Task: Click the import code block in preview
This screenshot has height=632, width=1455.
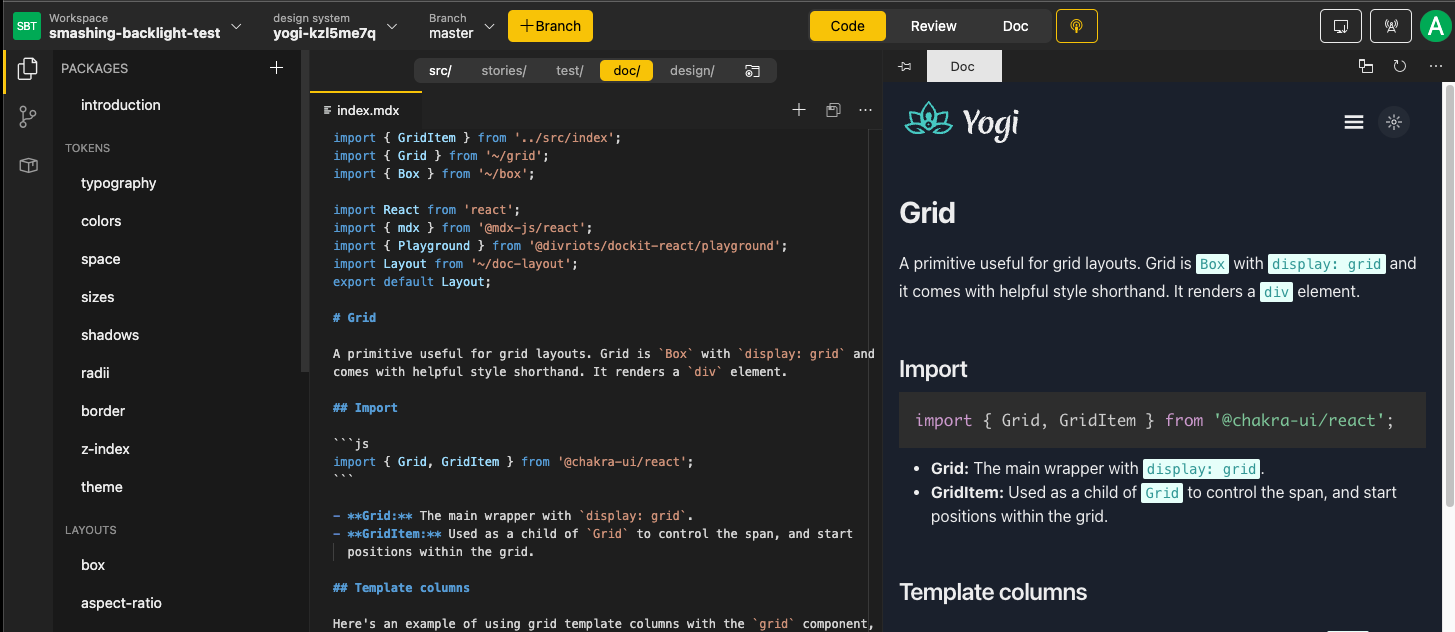Action: click(x=1162, y=420)
